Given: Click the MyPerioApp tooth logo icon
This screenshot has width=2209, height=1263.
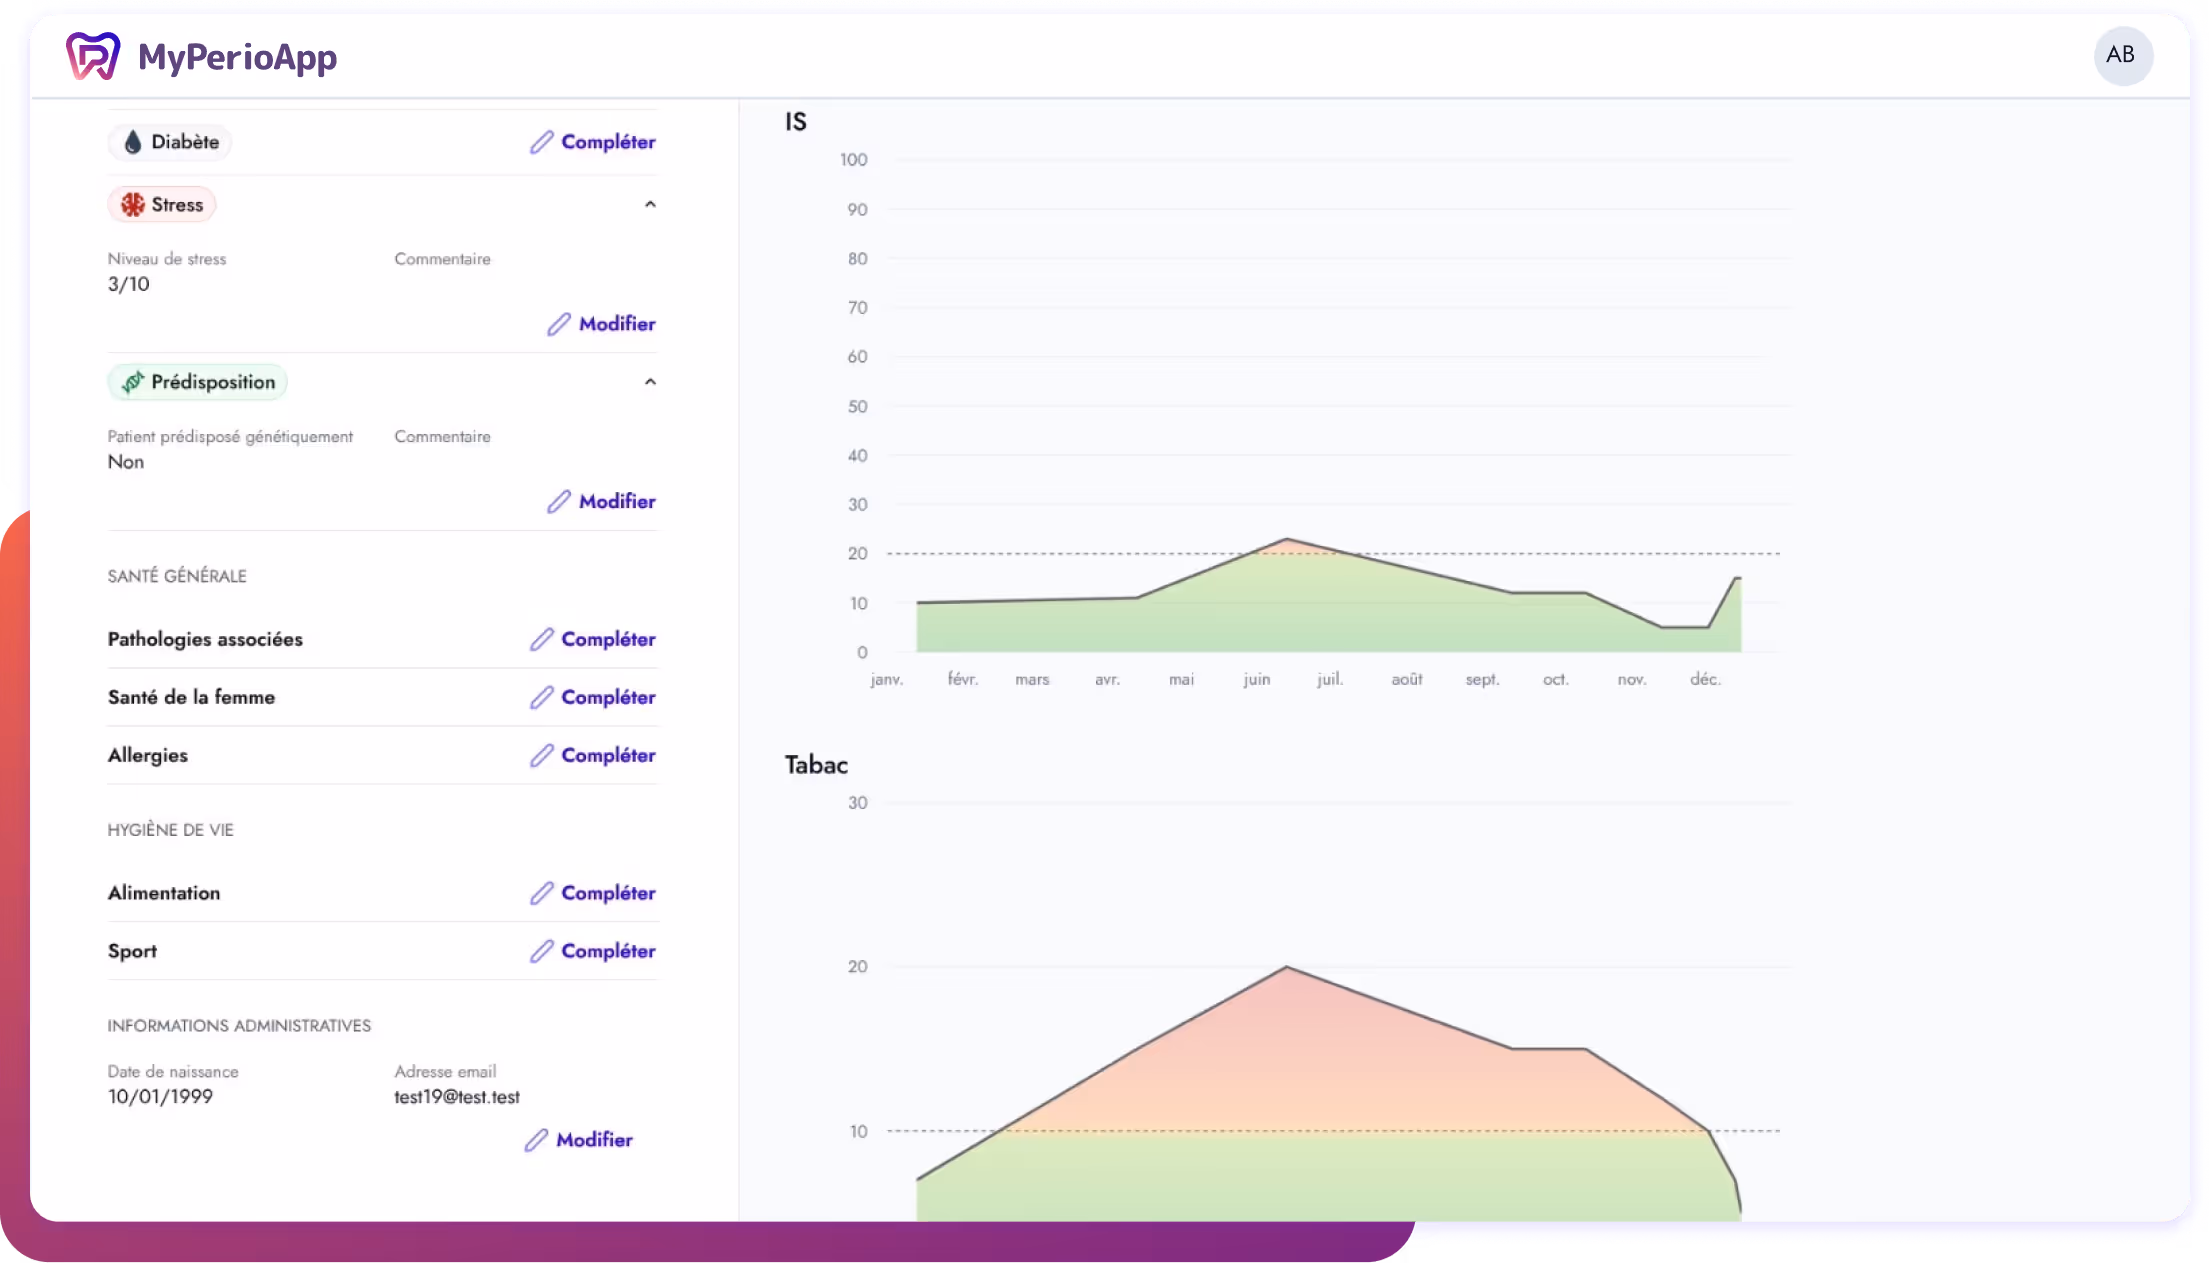Looking at the screenshot, I should pos(93,55).
